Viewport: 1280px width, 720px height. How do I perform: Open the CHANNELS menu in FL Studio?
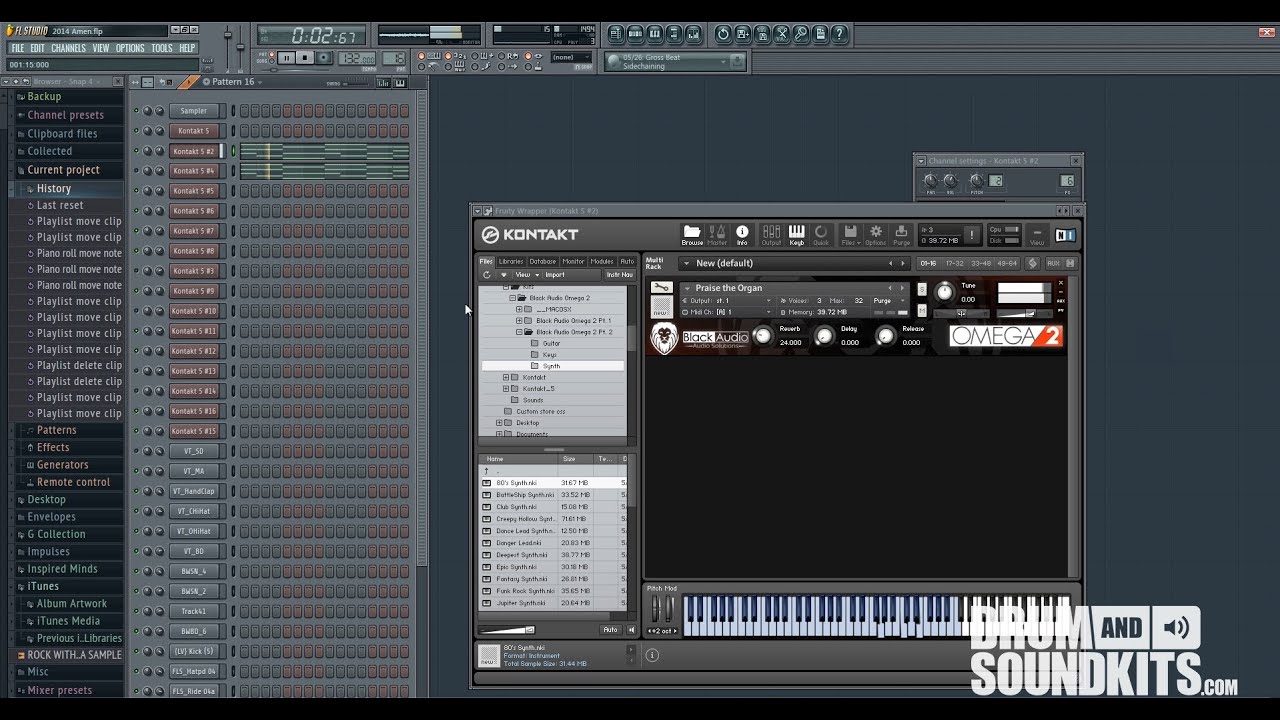68,48
